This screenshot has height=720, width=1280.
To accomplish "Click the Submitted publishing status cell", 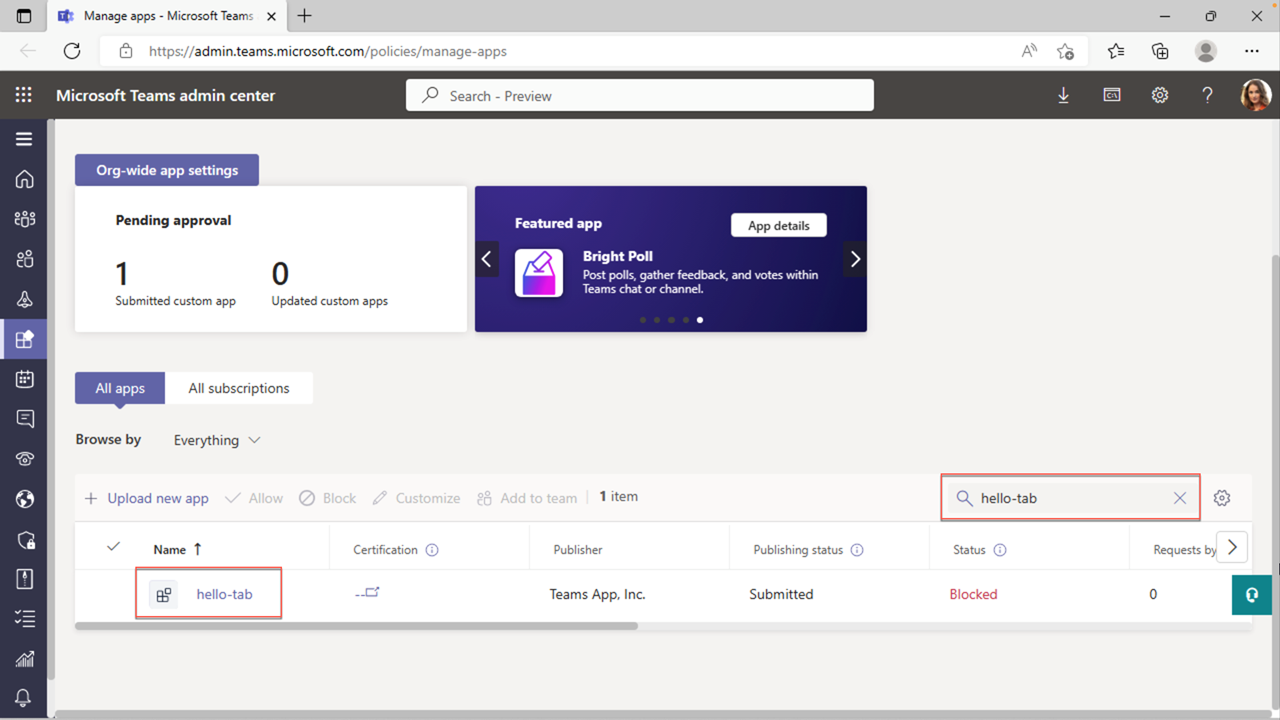I will click(781, 594).
